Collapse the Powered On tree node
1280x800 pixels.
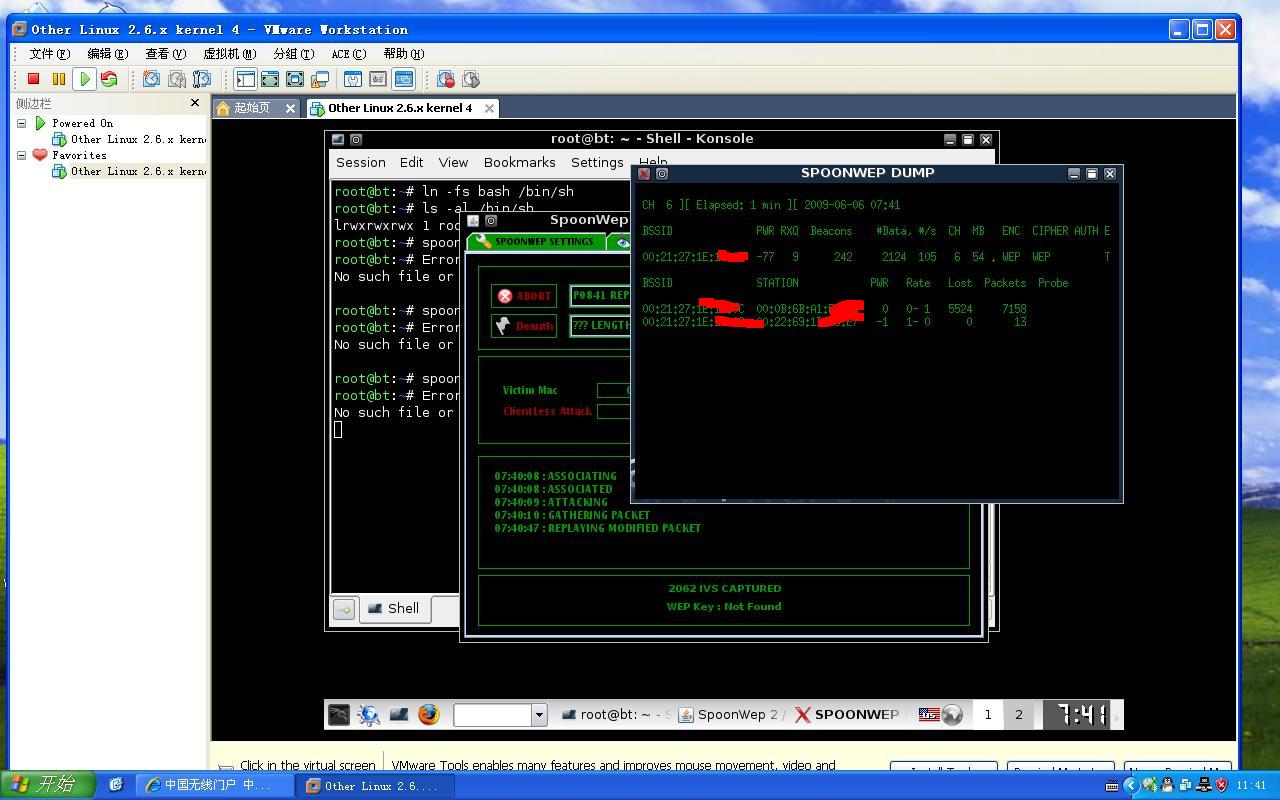tap(21, 123)
